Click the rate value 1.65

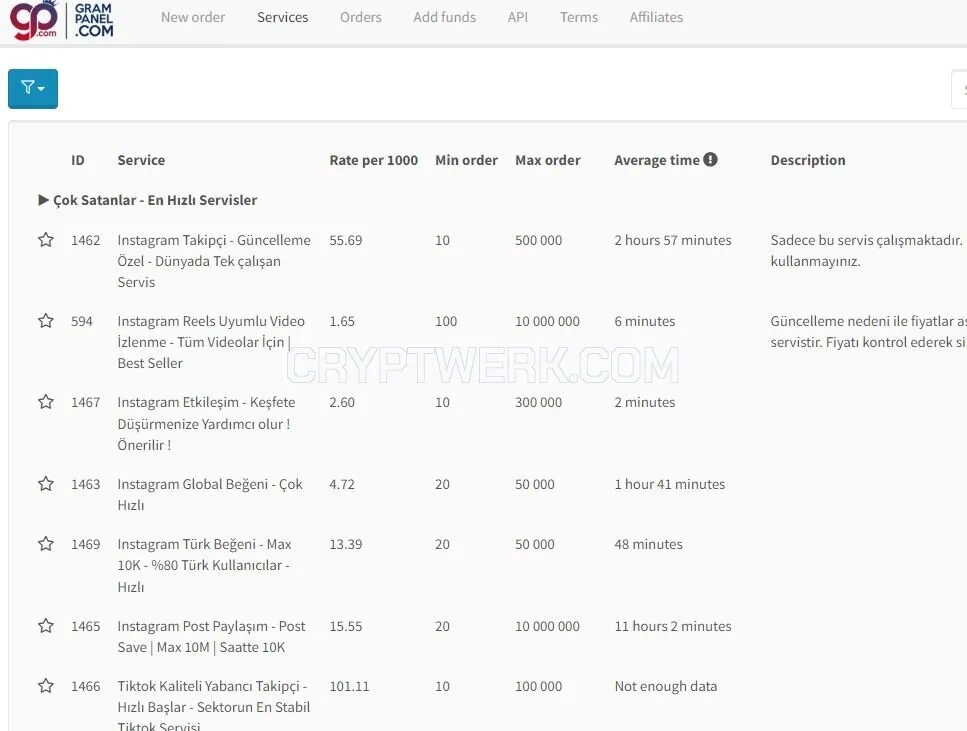[x=342, y=321]
